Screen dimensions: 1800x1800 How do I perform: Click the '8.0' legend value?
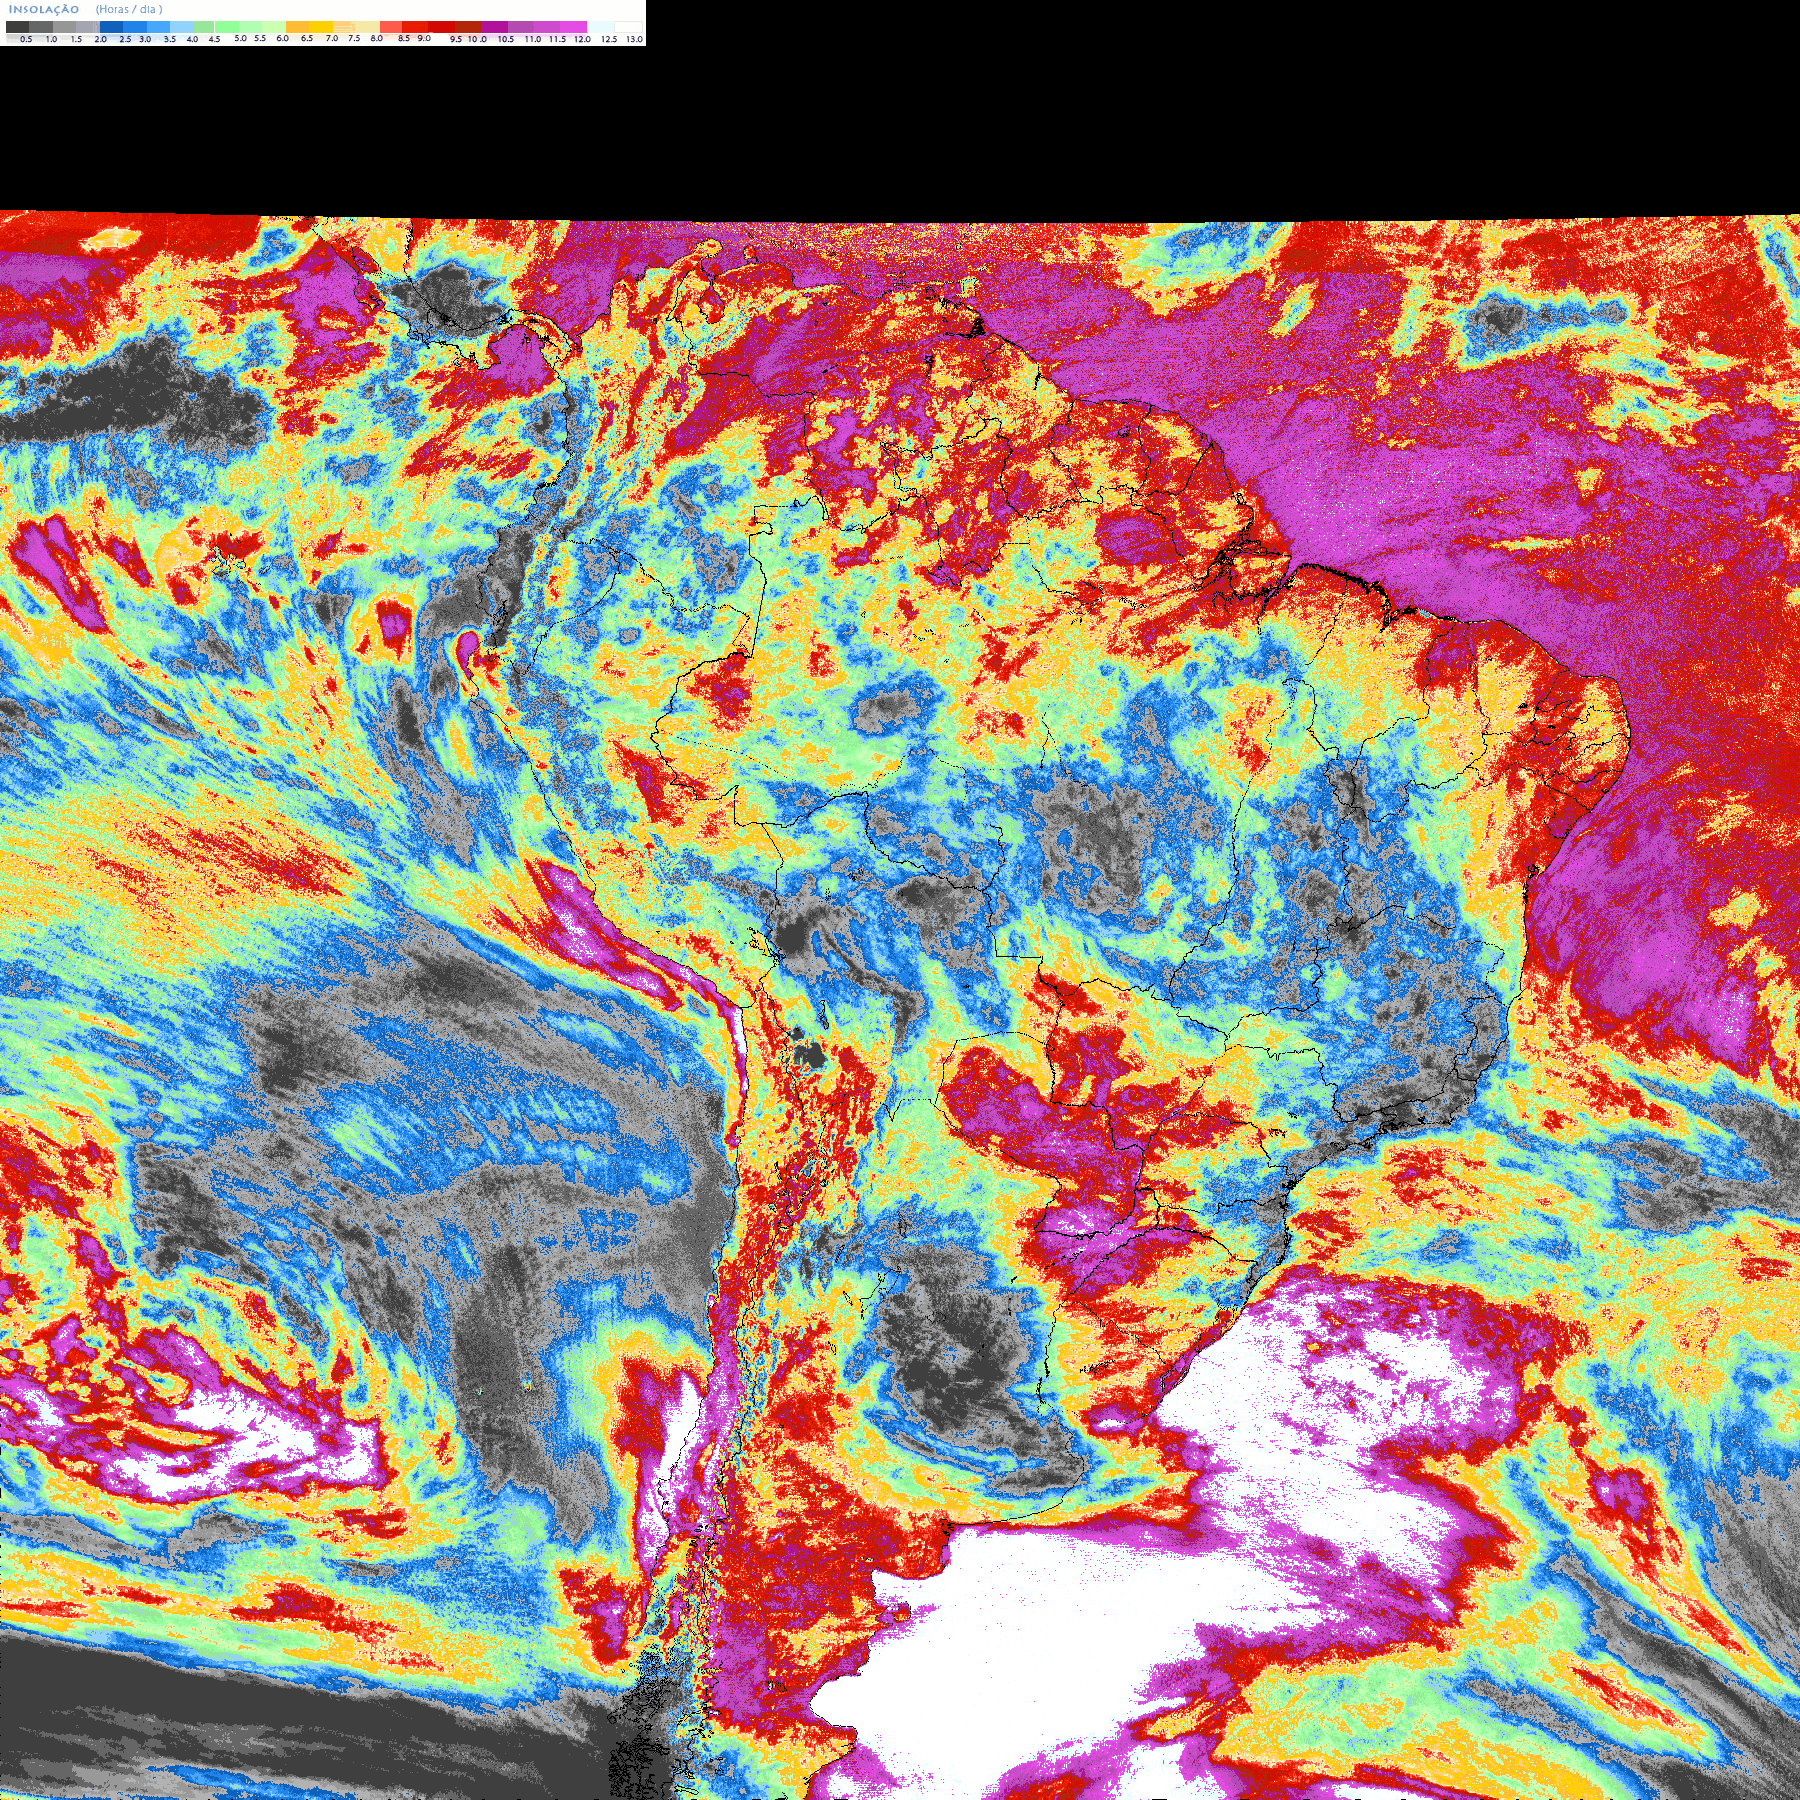click(x=376, y=38)
